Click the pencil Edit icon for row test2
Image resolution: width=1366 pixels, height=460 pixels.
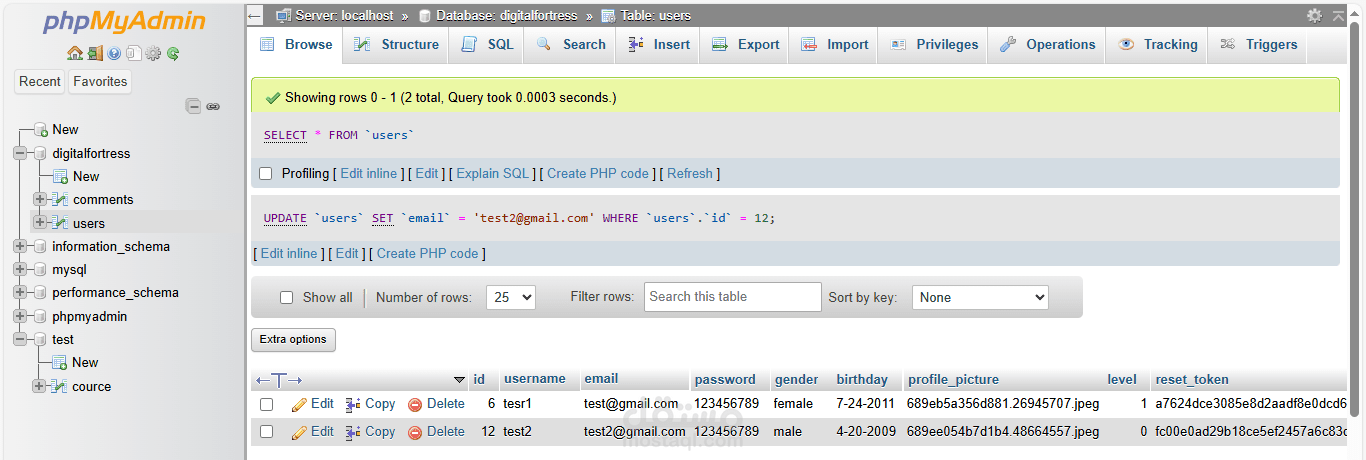299,433
